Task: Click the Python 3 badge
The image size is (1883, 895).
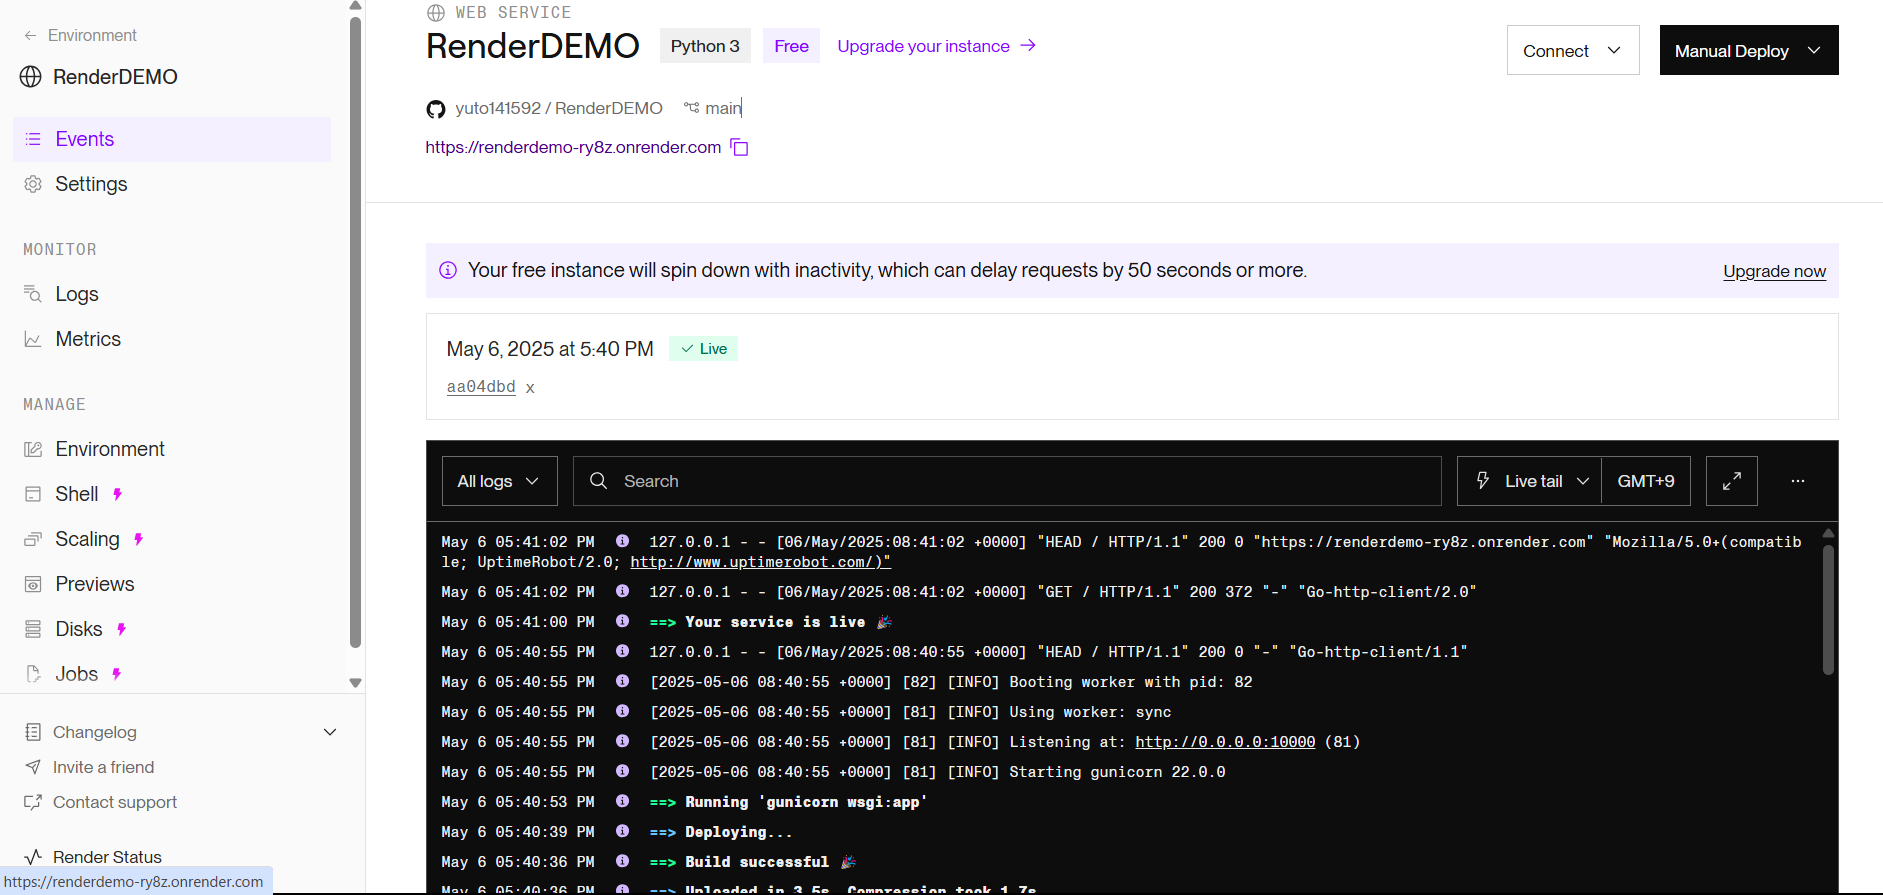Action: 705,46
